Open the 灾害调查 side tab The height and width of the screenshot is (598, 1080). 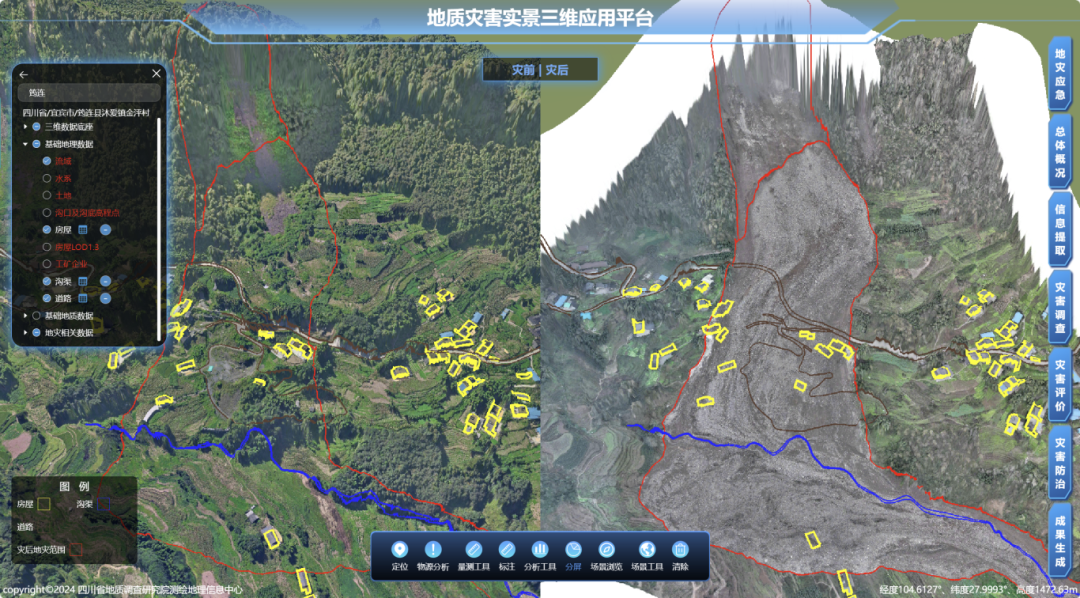tap(1060, 308)
